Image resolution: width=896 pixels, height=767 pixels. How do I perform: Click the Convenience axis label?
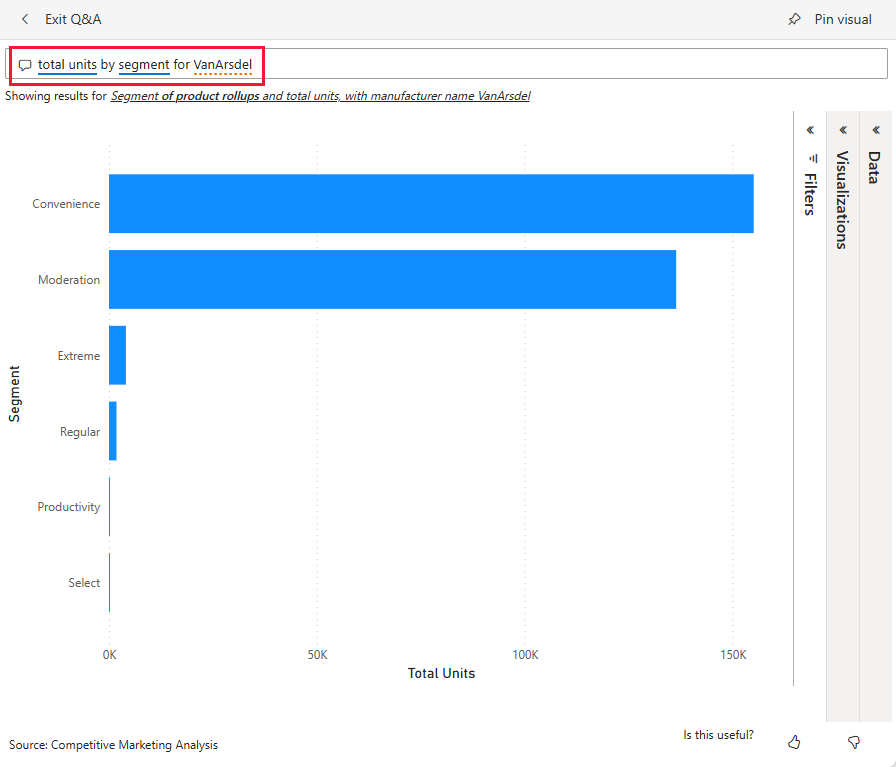[66, 204]
